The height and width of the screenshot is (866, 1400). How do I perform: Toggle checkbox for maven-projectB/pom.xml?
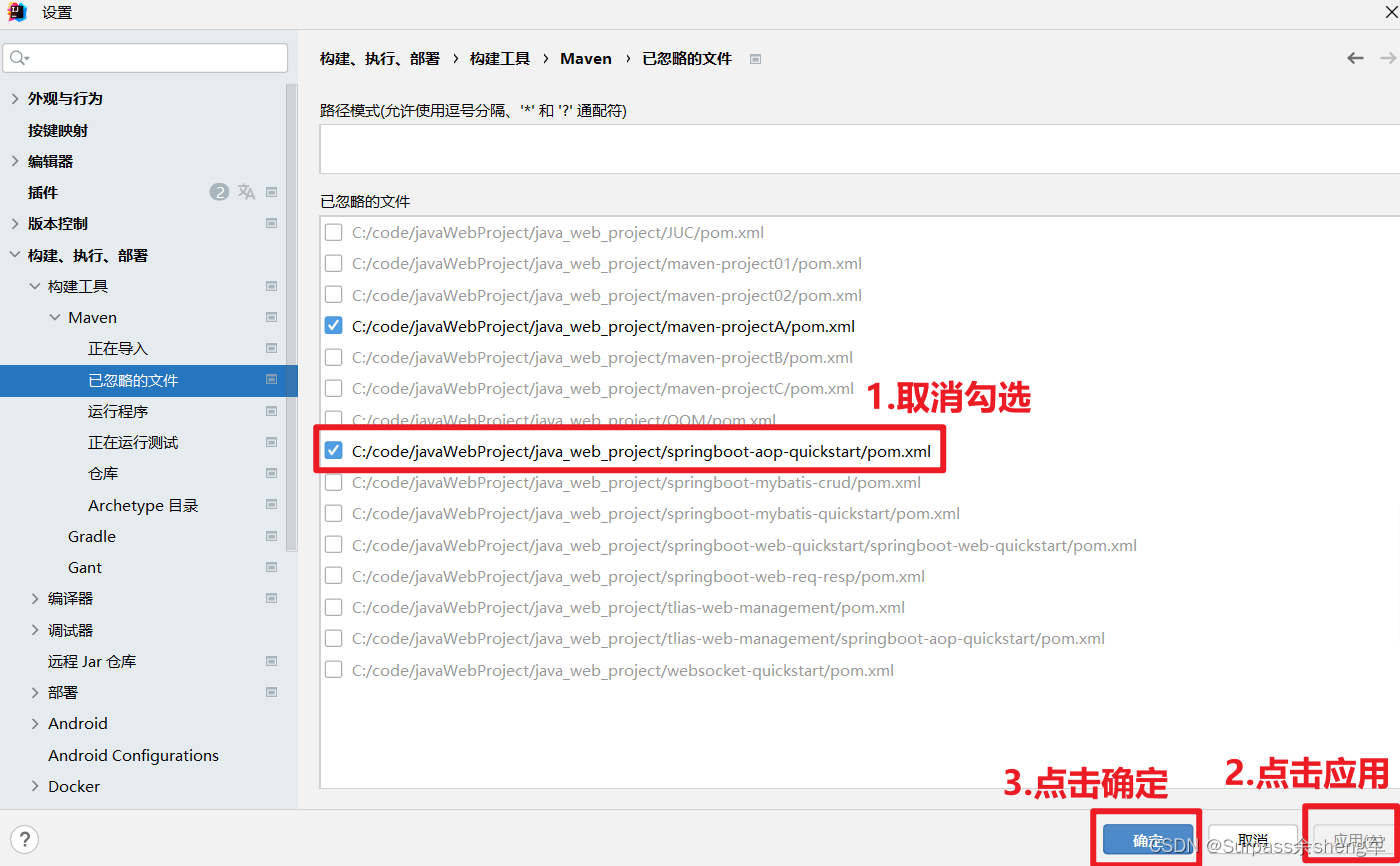coord(334,357)
